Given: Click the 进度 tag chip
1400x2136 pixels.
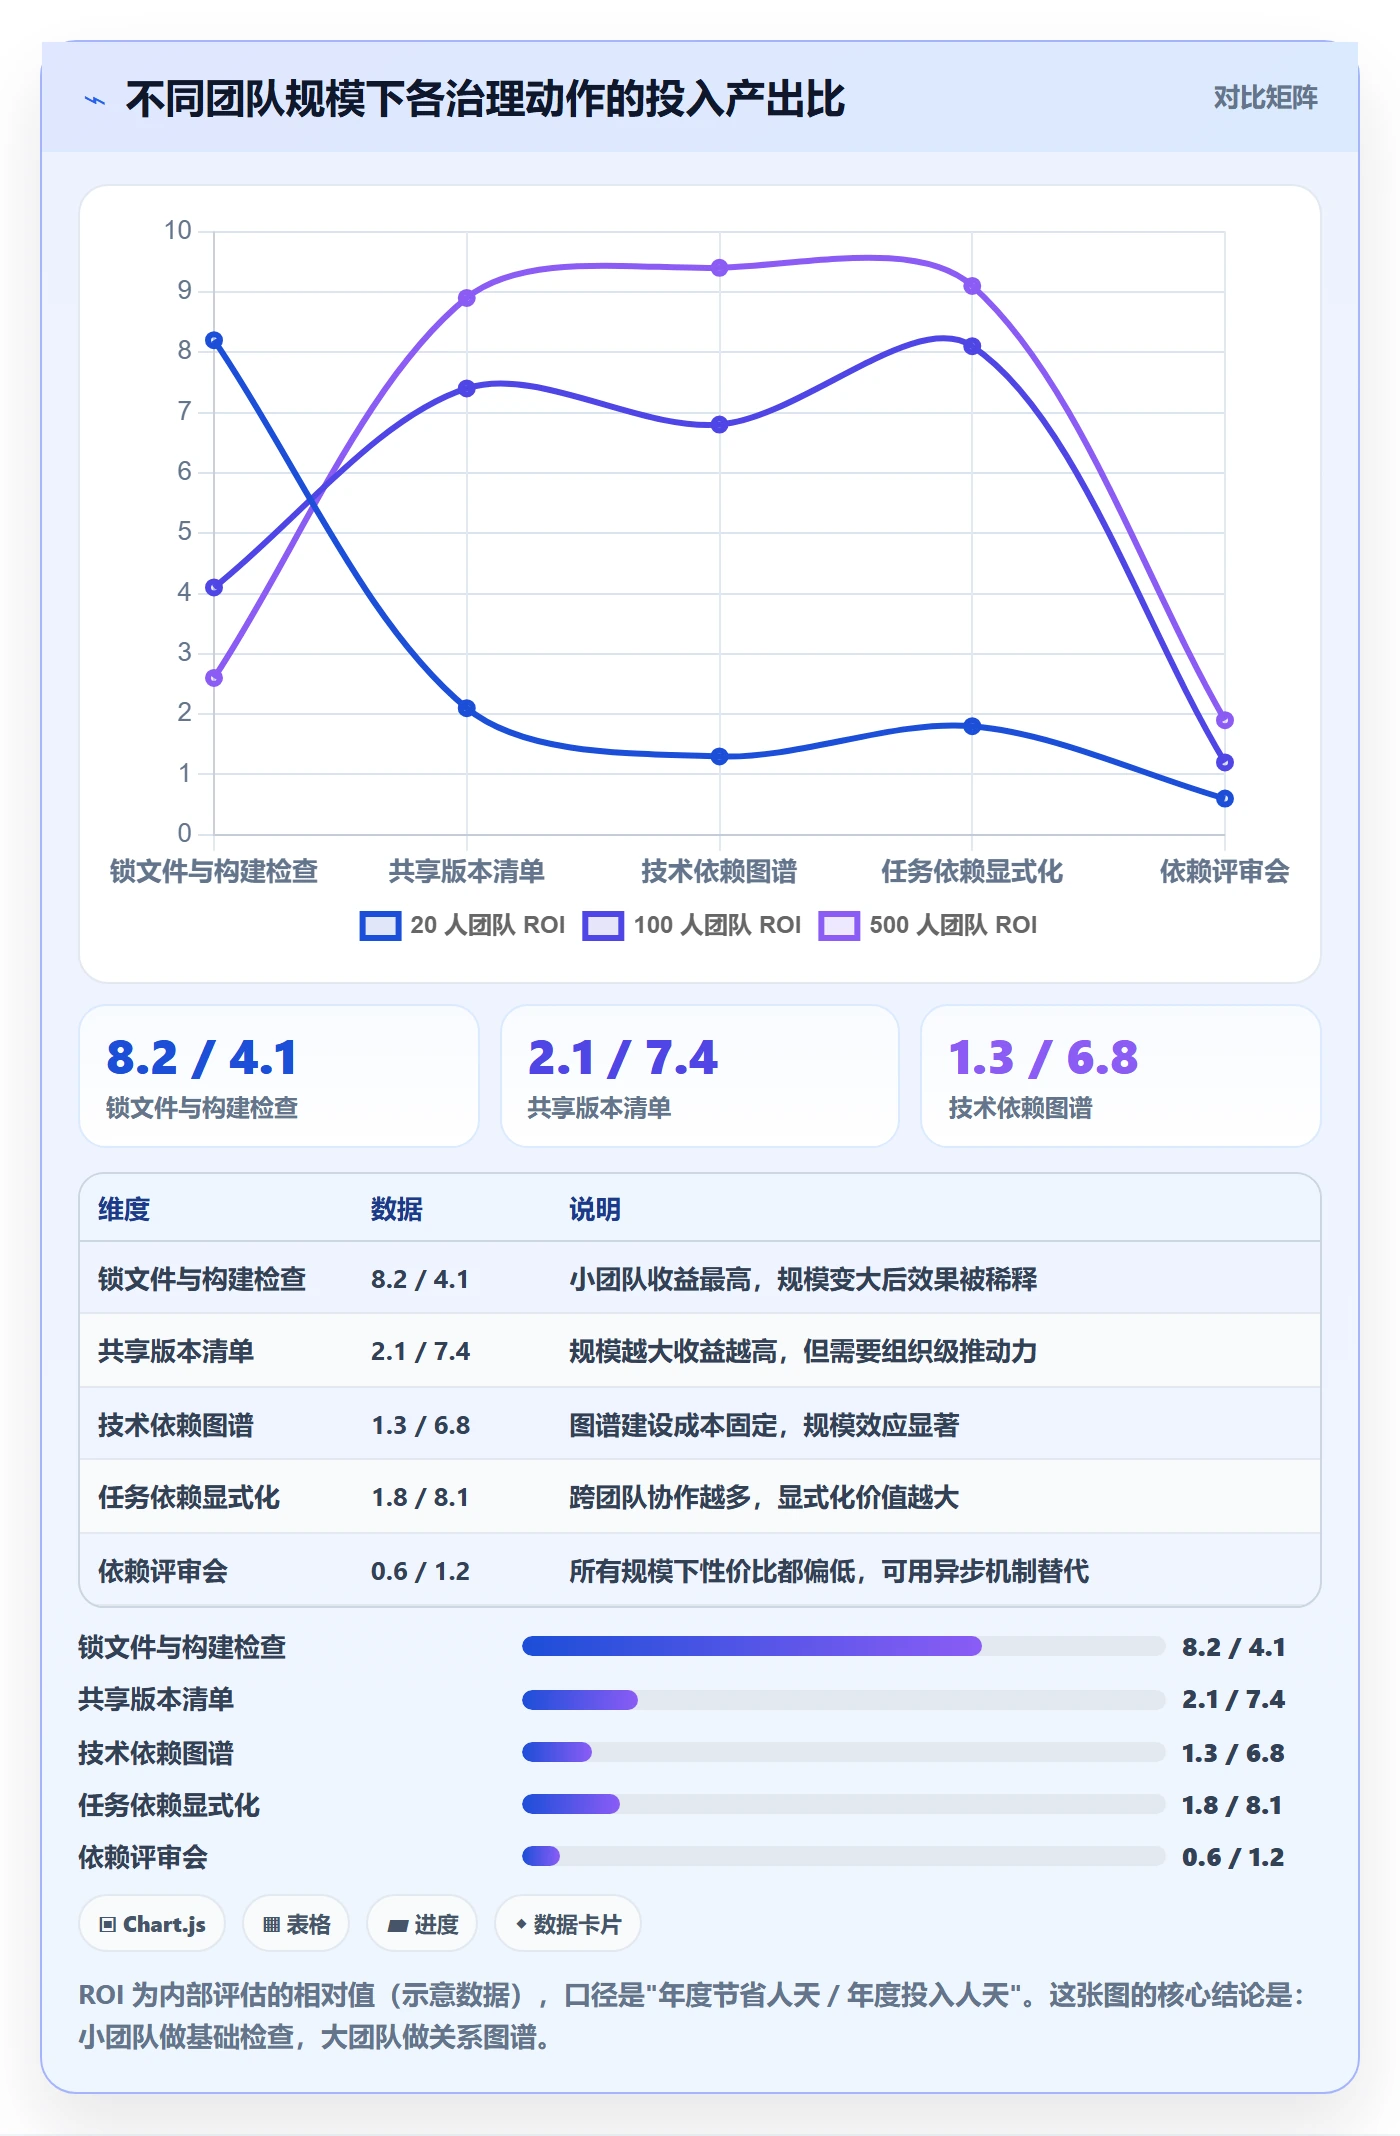Looking at the screenshot, I should click(422, 1924).
